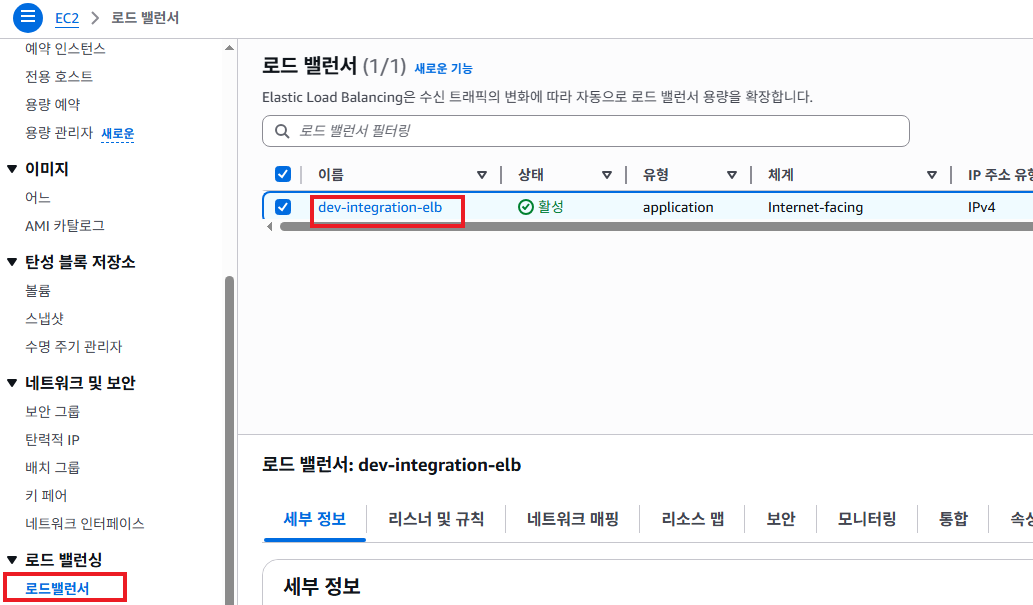Open 어느 under 이미지
The image size is (1033, 605).
(x=38, y=198)
